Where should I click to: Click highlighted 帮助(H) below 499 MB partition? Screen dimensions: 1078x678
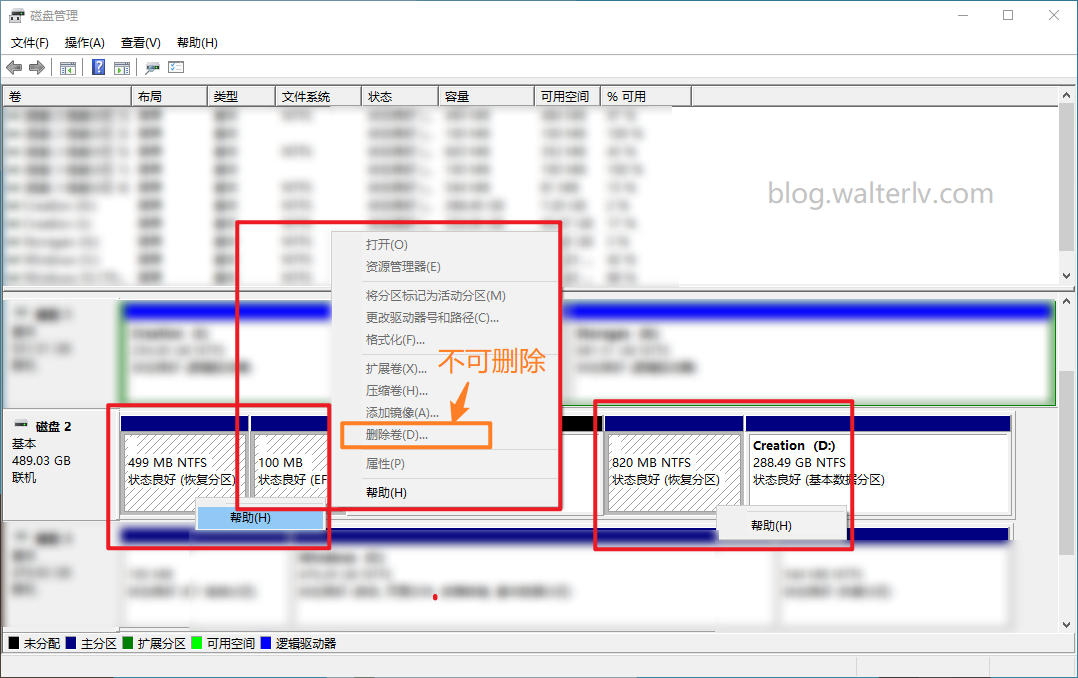pyautogui.click(x=260, y=518)
